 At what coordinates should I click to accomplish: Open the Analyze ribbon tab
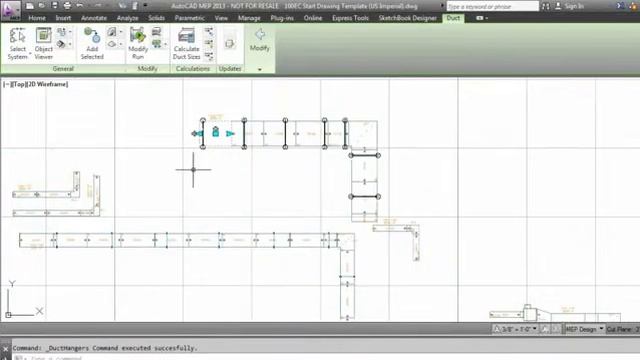pyautogui.click(x=127, y=18)
